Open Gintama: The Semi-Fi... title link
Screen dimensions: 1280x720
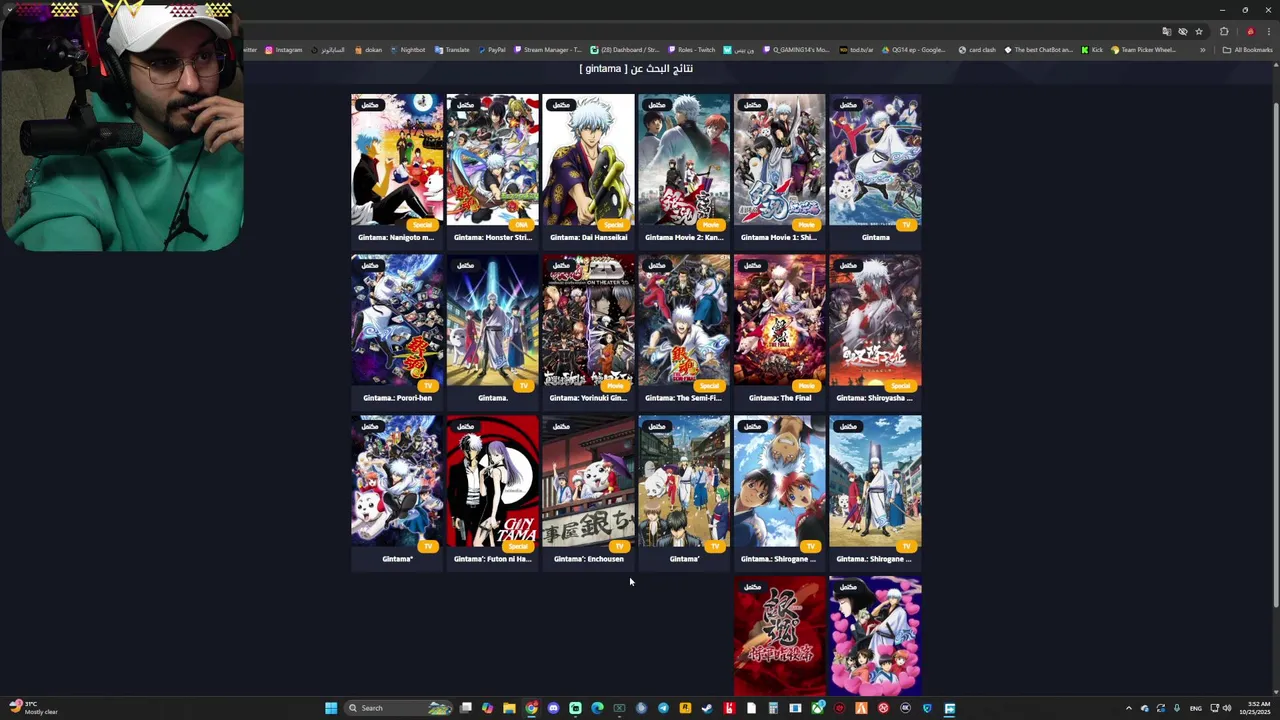pyautogui.click(x=684, y=398)
